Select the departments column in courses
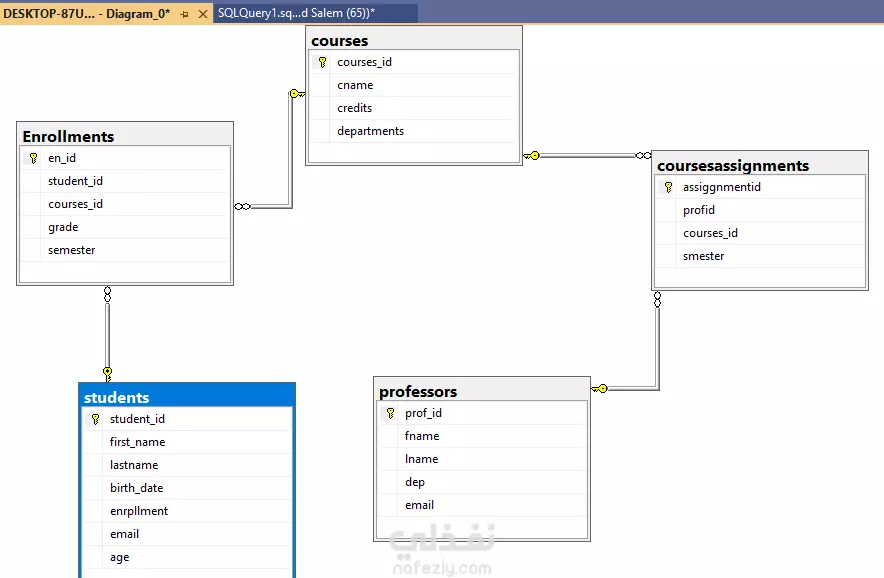The width and height of the screenshot is (884, 578). pyautogui.click(x=414, y=131)
